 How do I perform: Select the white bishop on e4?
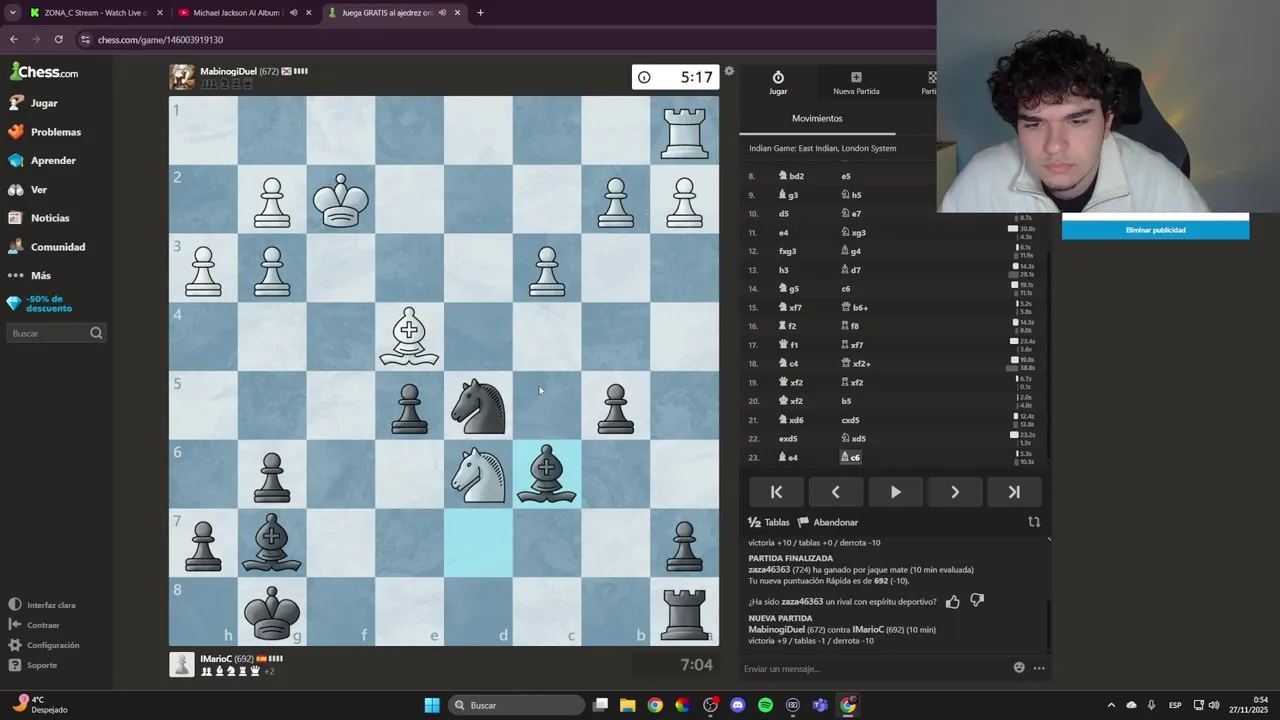coord(409,337)
